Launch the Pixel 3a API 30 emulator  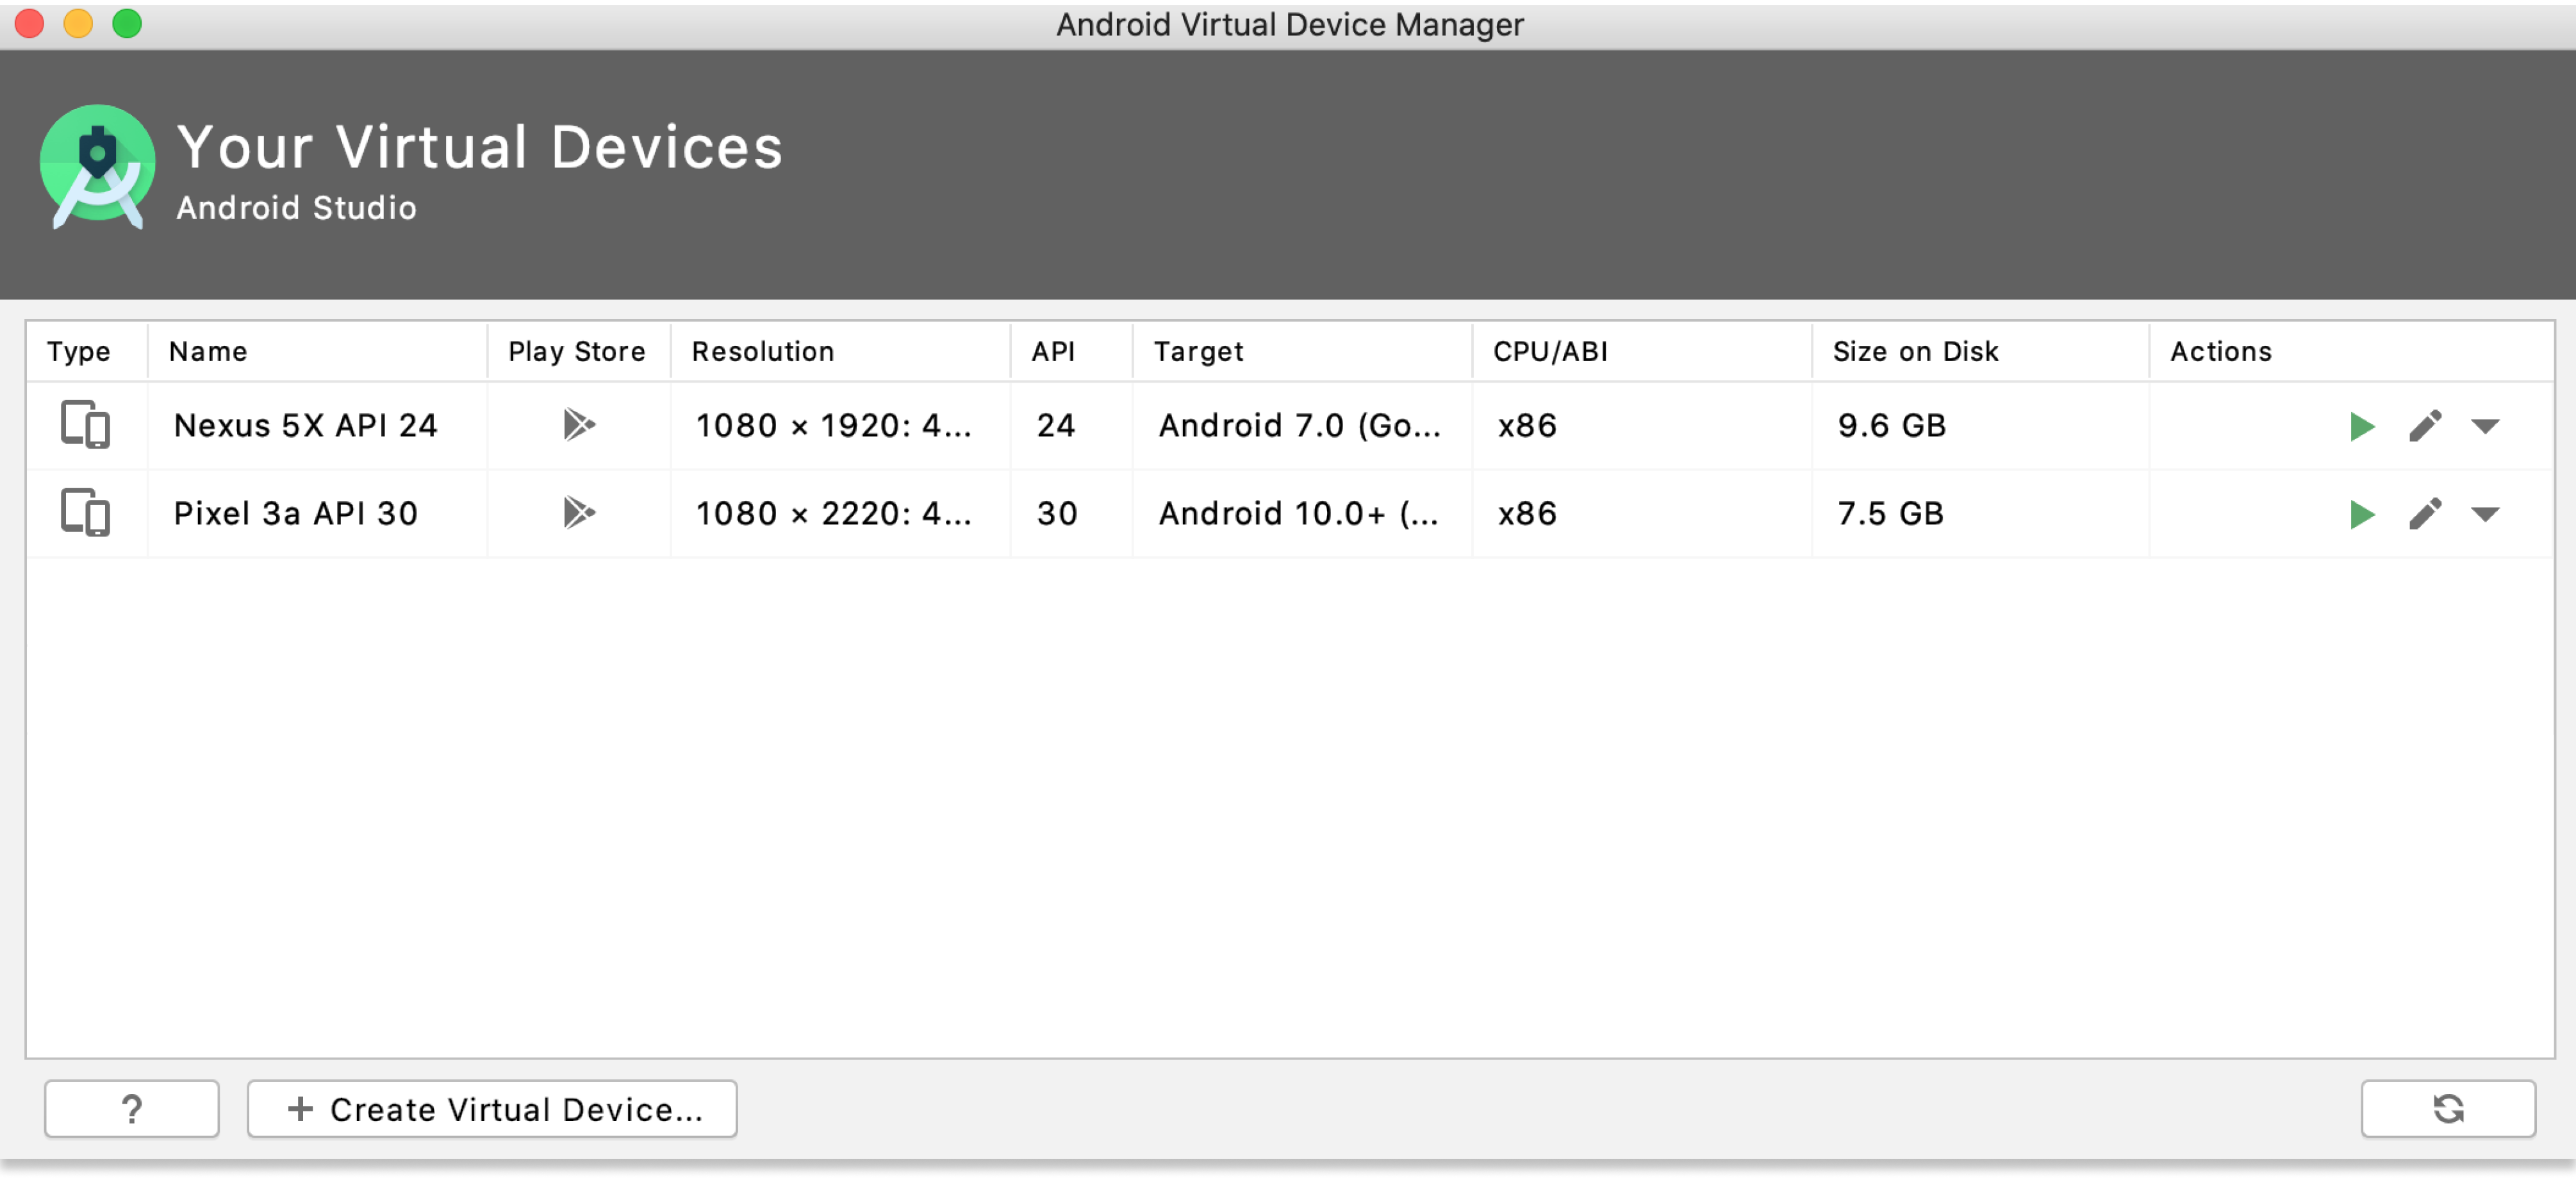click(2361, 514)
